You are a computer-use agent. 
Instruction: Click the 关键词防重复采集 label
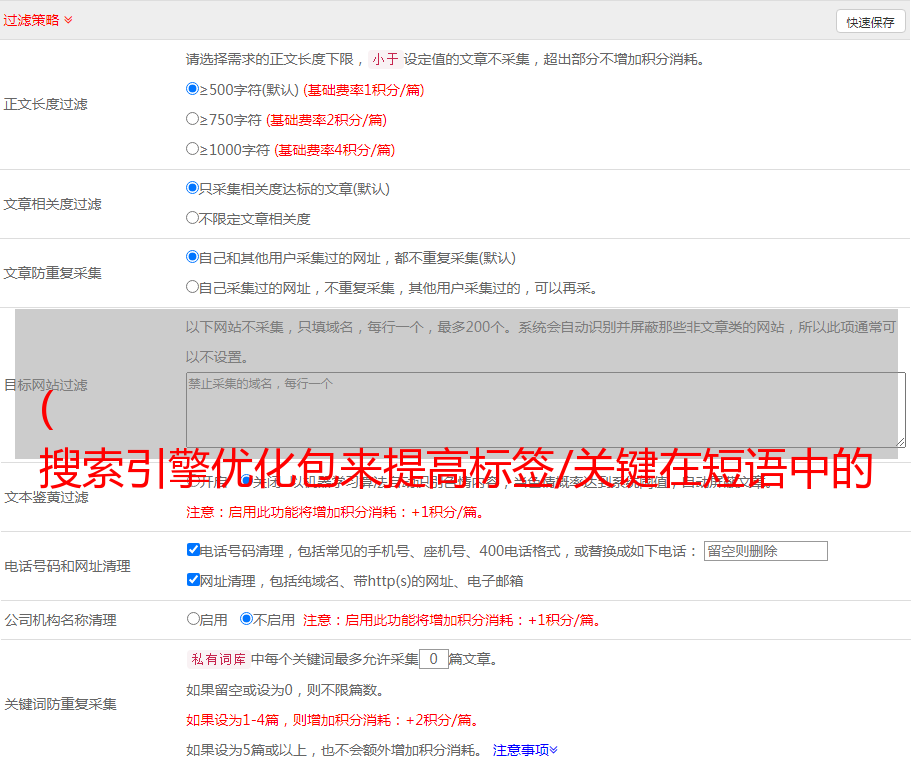(x=60, y=704)
